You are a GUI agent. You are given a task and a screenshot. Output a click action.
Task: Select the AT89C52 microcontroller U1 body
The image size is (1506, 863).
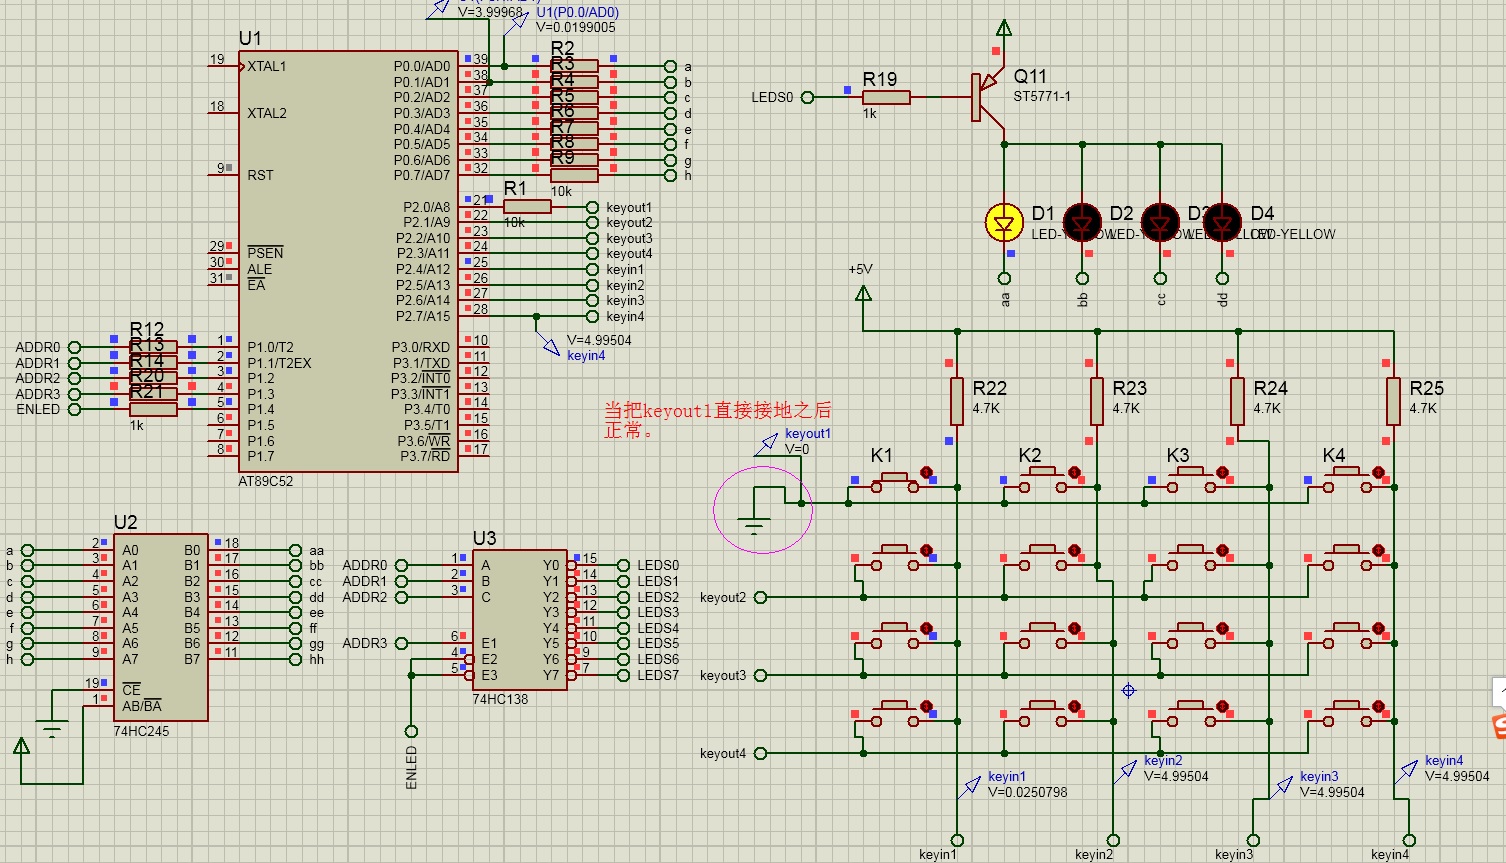pos(348,261)
